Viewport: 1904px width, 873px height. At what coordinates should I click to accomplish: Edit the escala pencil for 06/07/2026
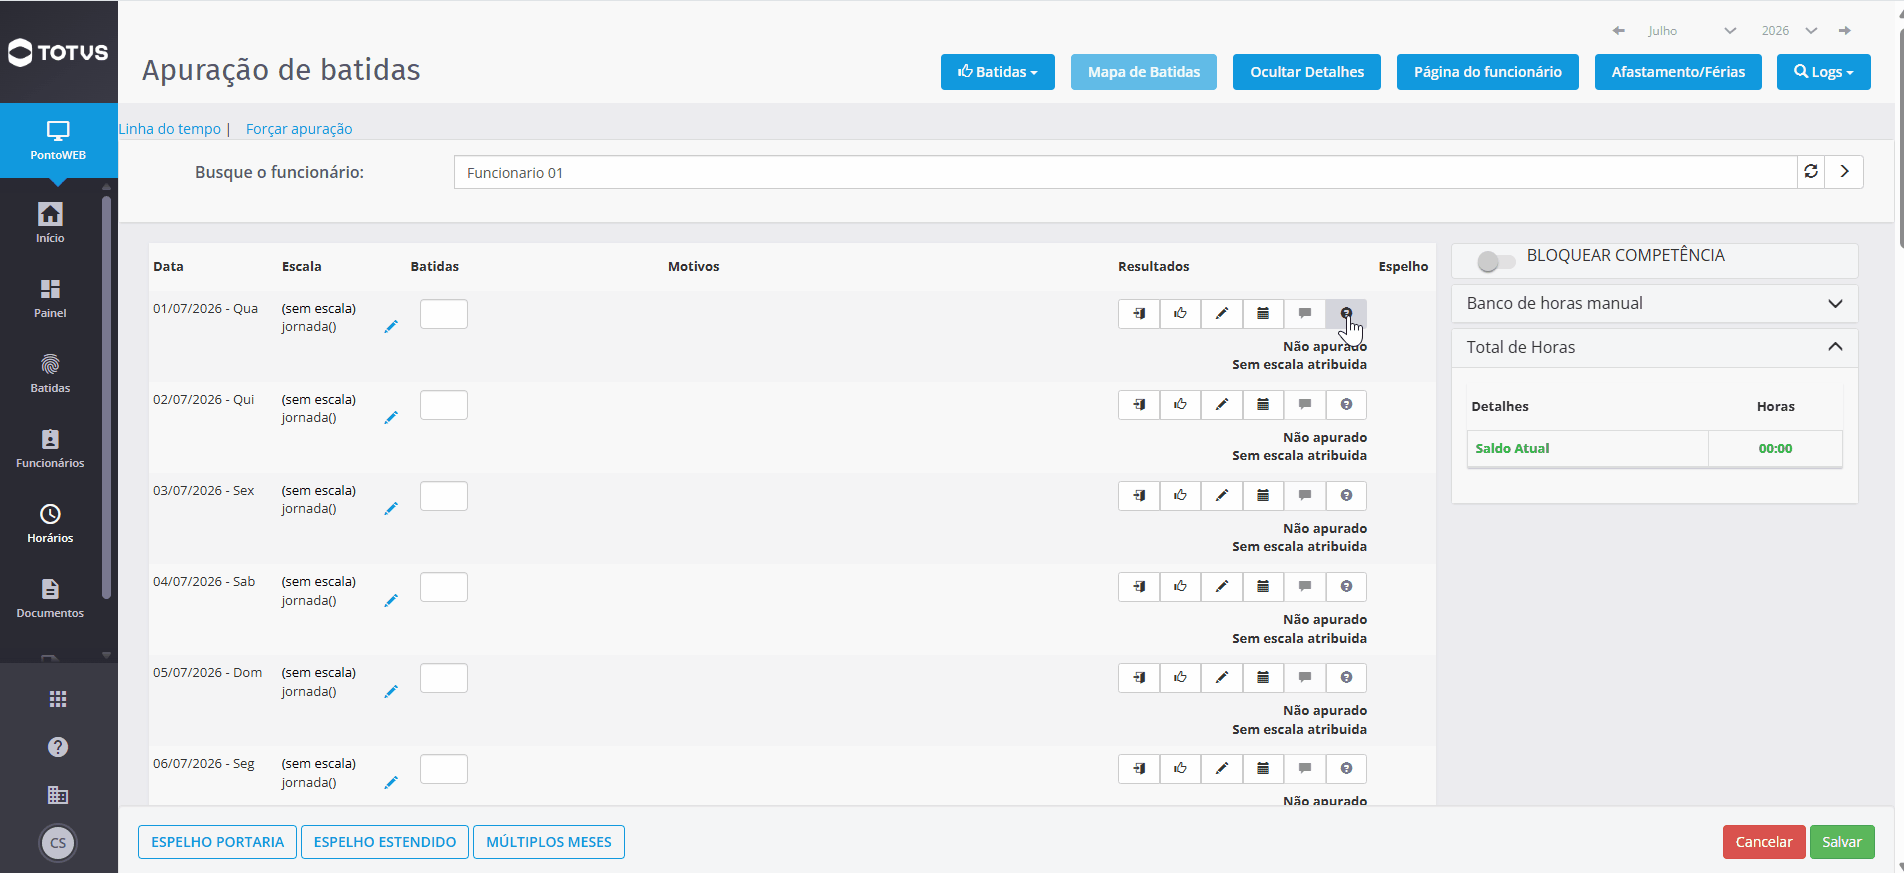tap(391, 783)
